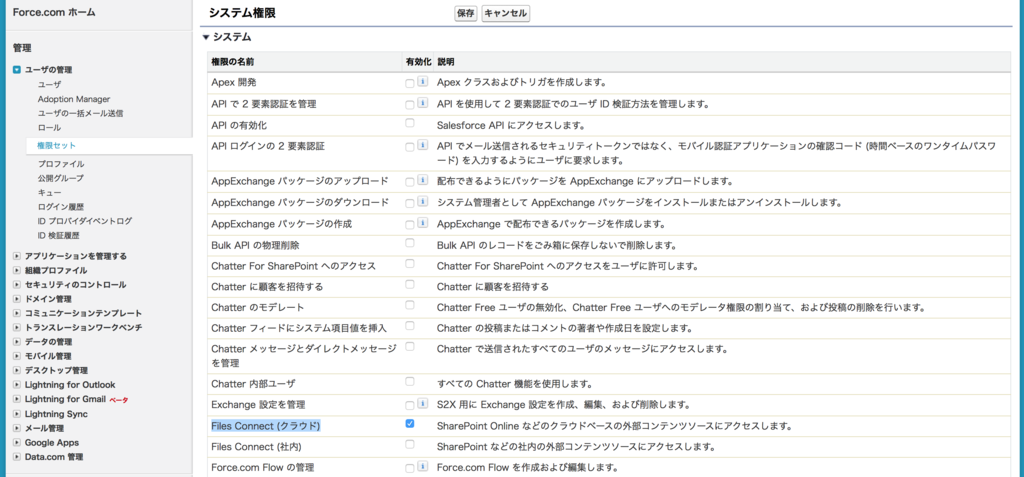Screen dimensions: 1024x477
Task: Check Chatter に顧客を招待する checkbox
Action: [409, 284]
